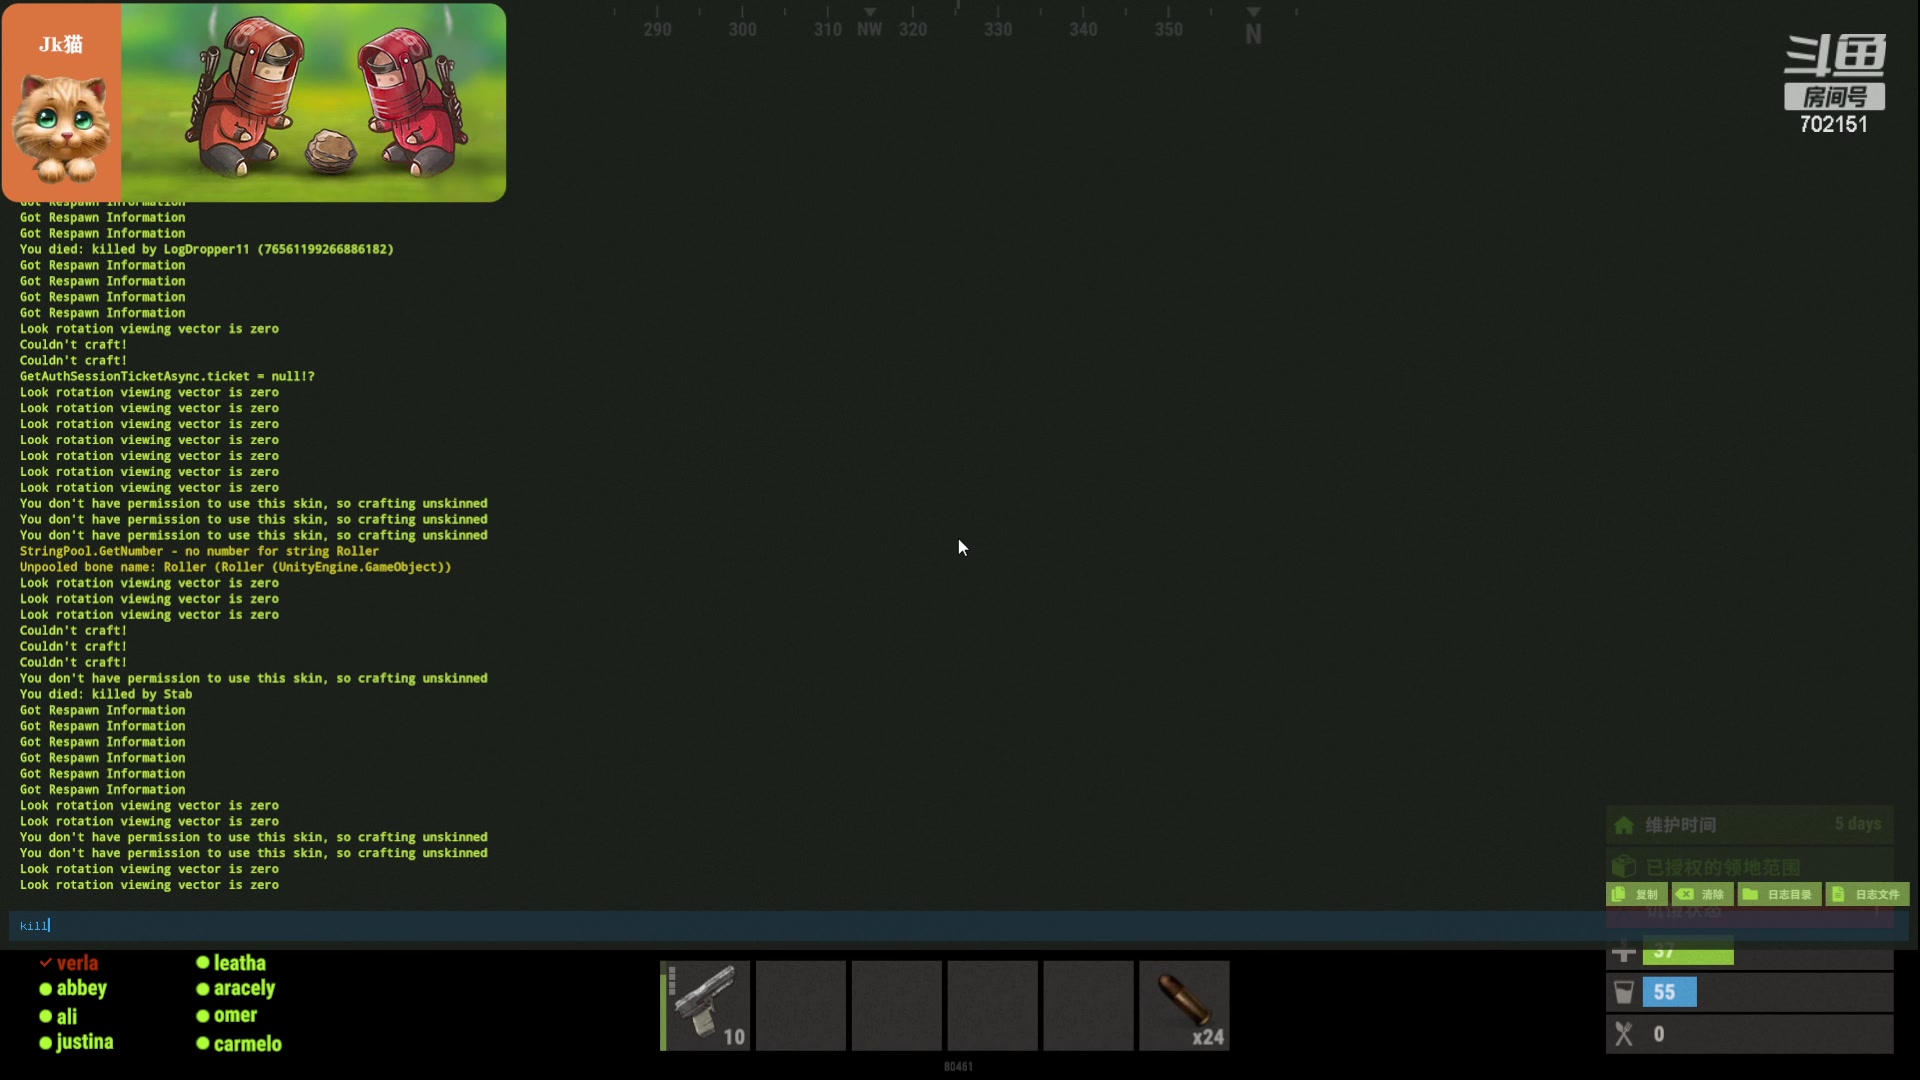Image resolution: width=1920 pixels, height=1080 pixels.
Task: Click the 维护时间 house upkeep icon
Action: (1624, 825)
